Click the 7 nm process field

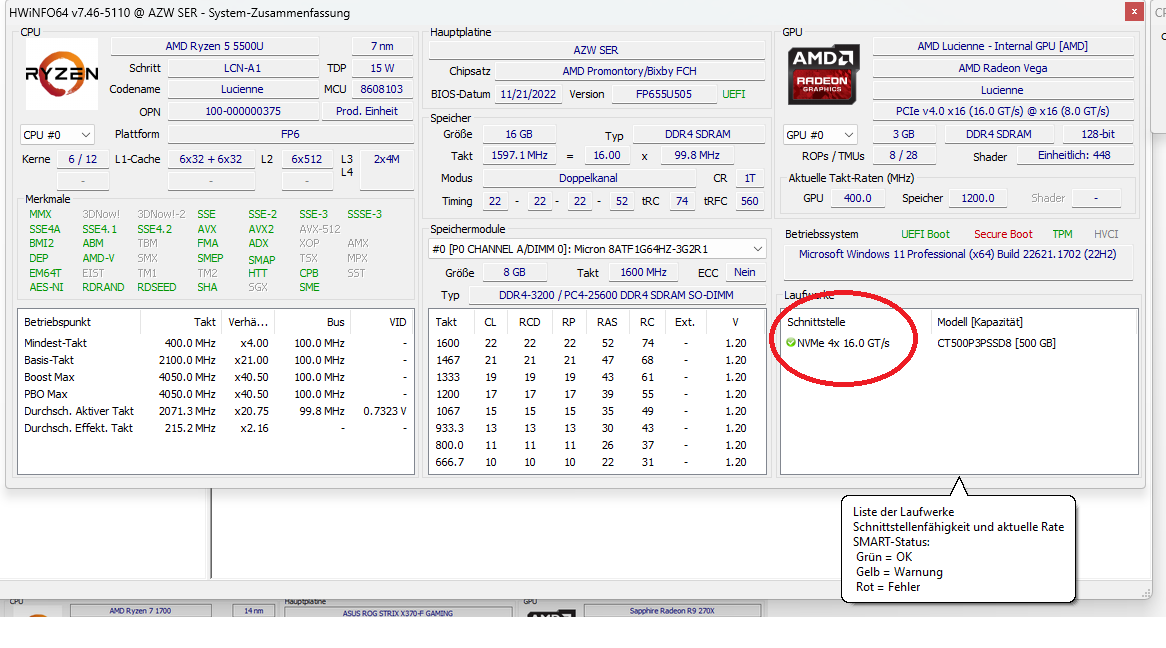pyautogui.click(x=382, y=46)
